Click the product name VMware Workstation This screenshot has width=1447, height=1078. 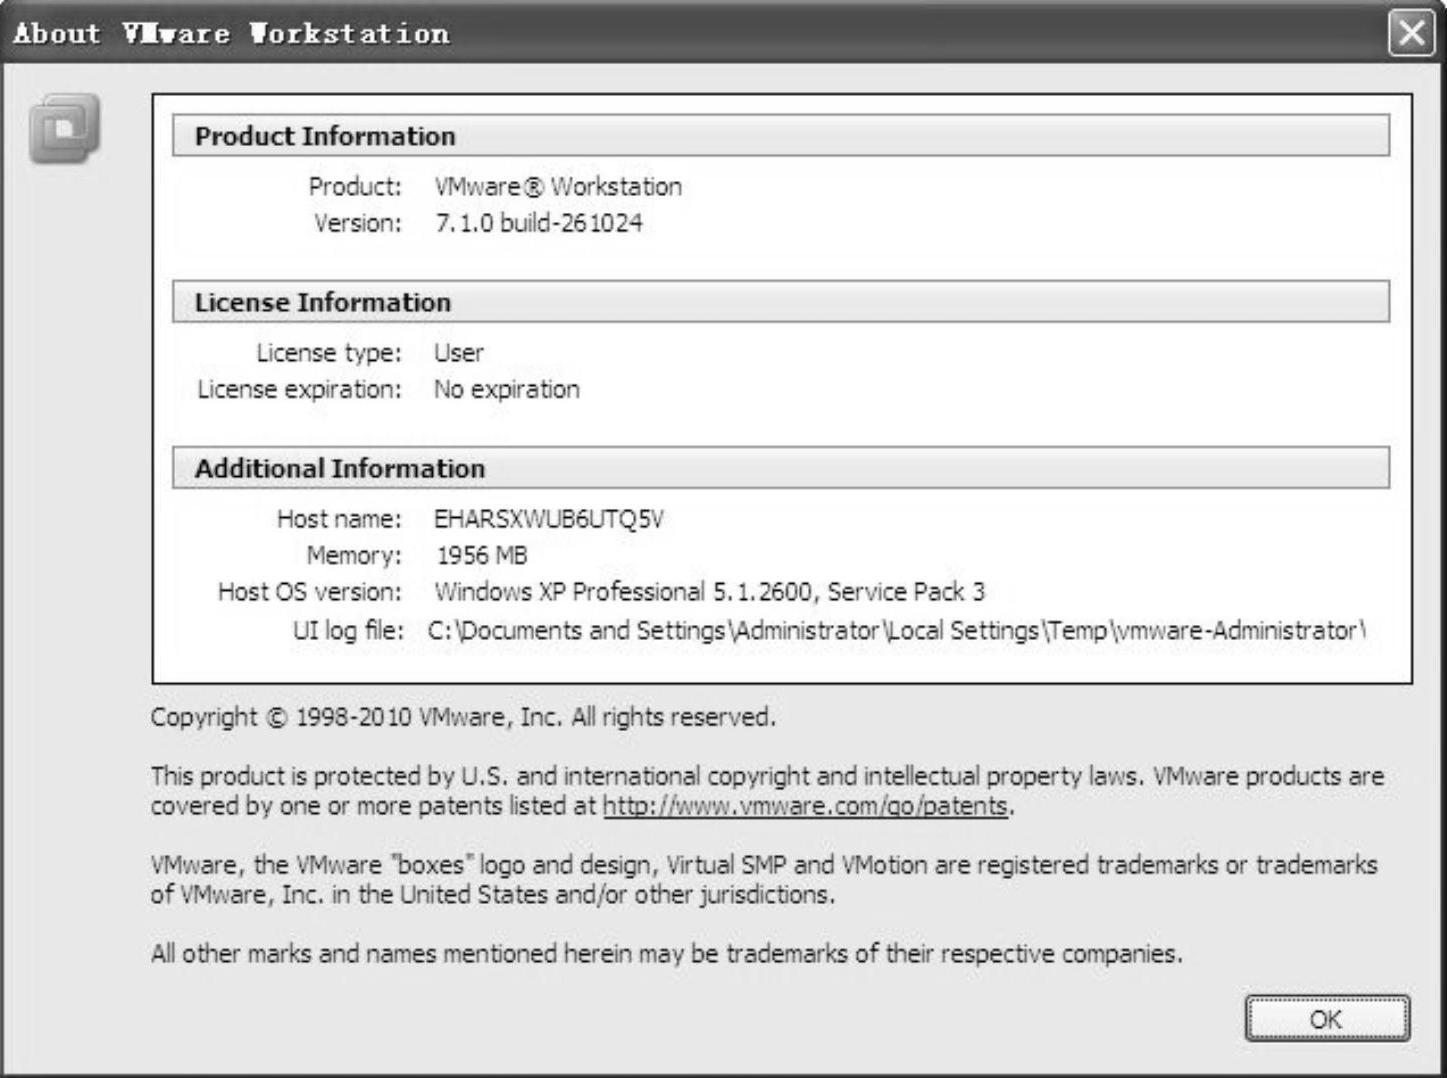(558, 187)
